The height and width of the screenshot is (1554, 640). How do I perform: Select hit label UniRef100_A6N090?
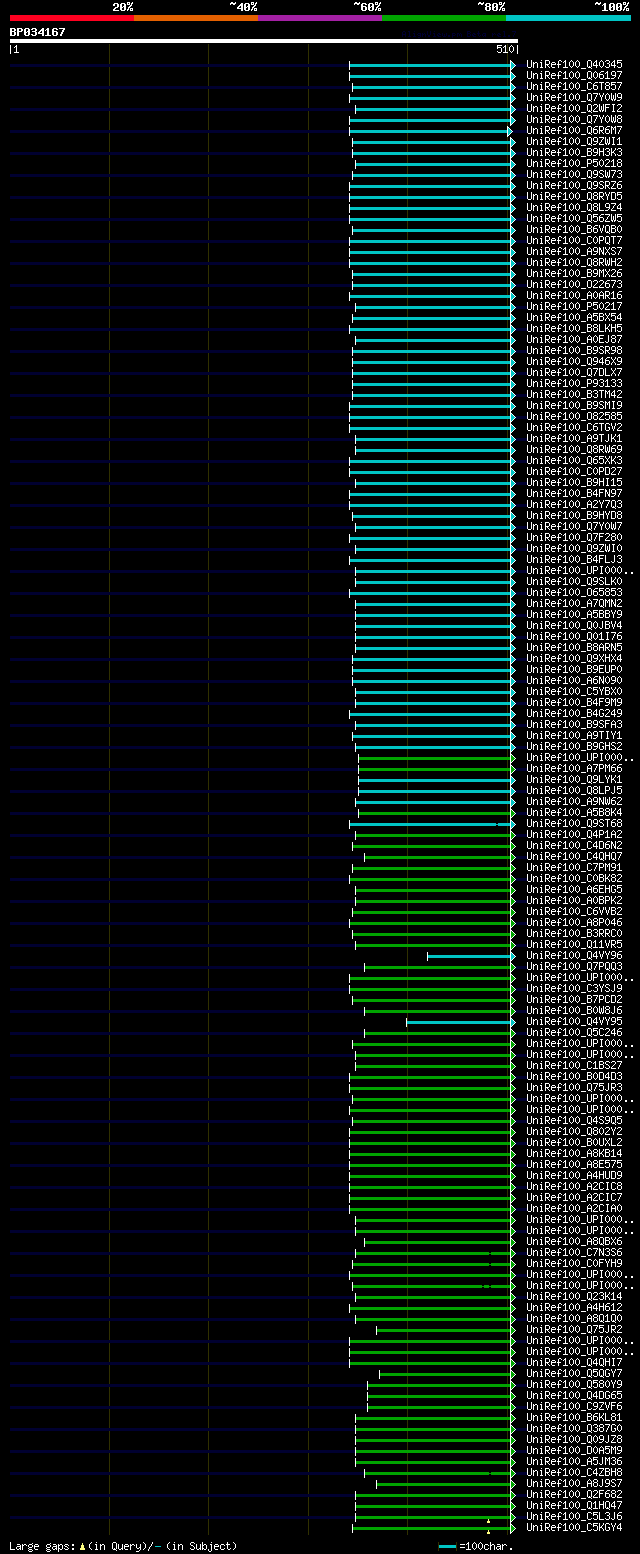coord(574,680)
